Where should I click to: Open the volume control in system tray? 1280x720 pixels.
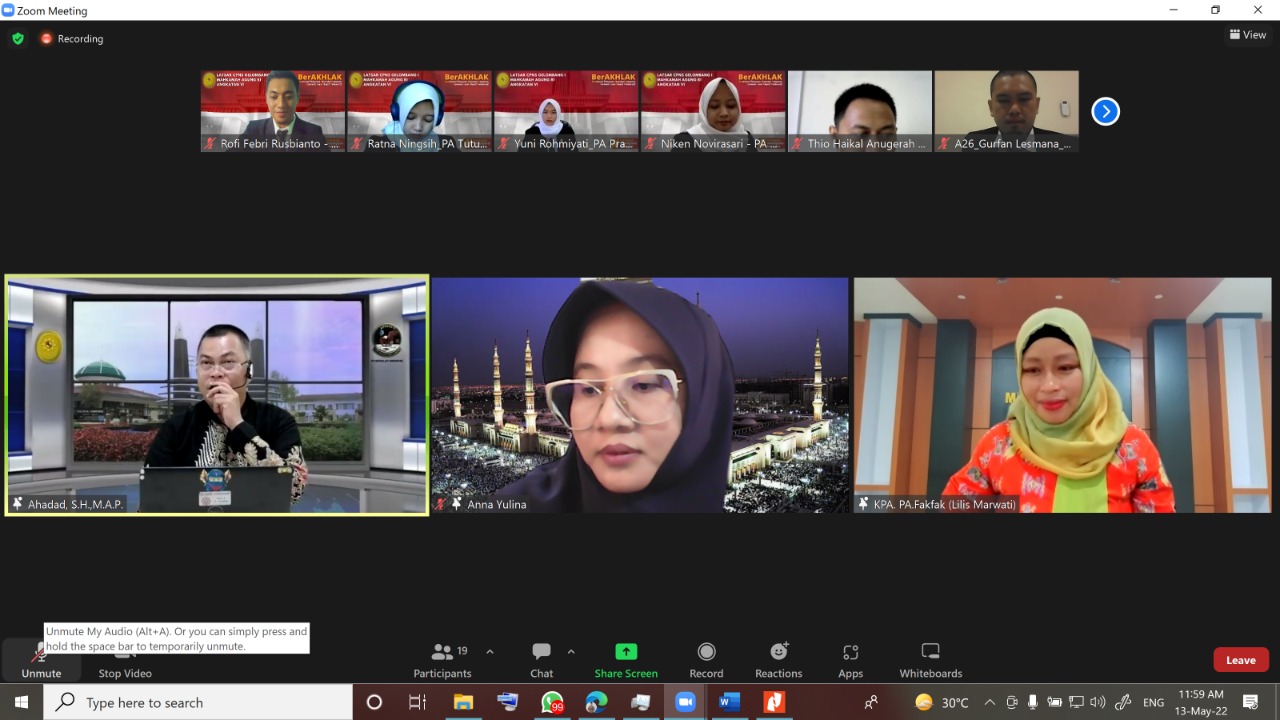pyautogui.click(x=1098, y=702)
